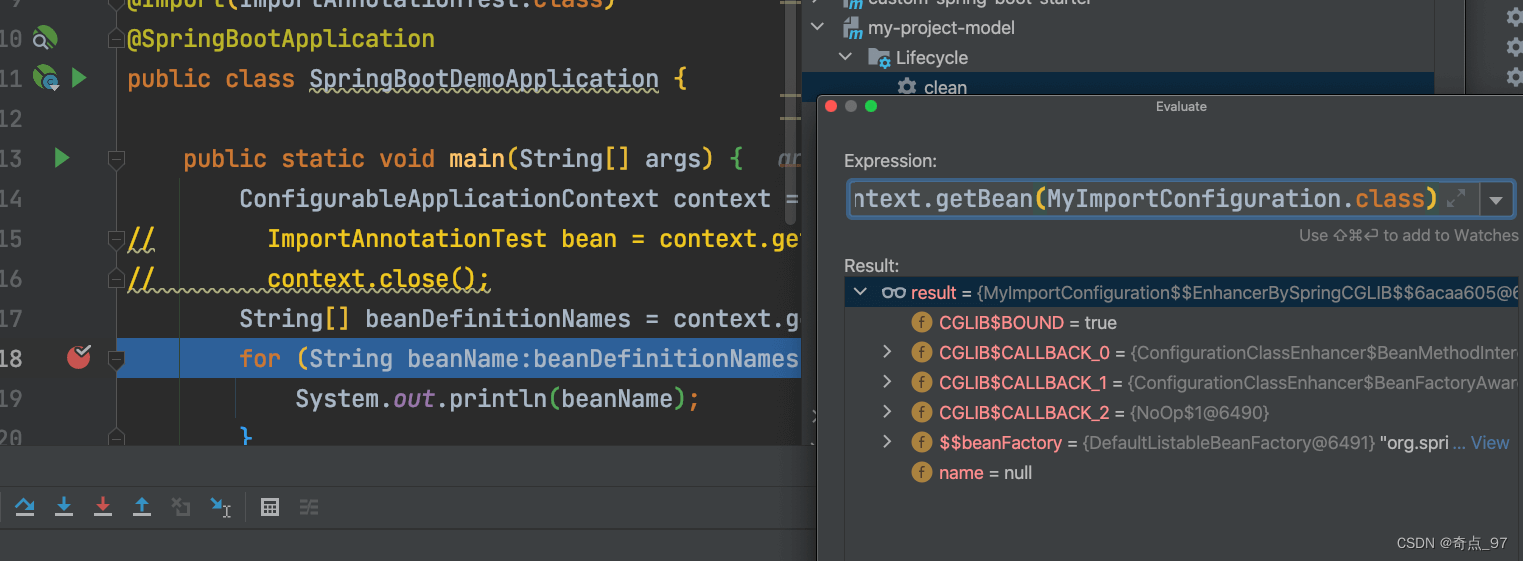Click the field icon of name
The image size is (1523, 561).
click(922, 473)
